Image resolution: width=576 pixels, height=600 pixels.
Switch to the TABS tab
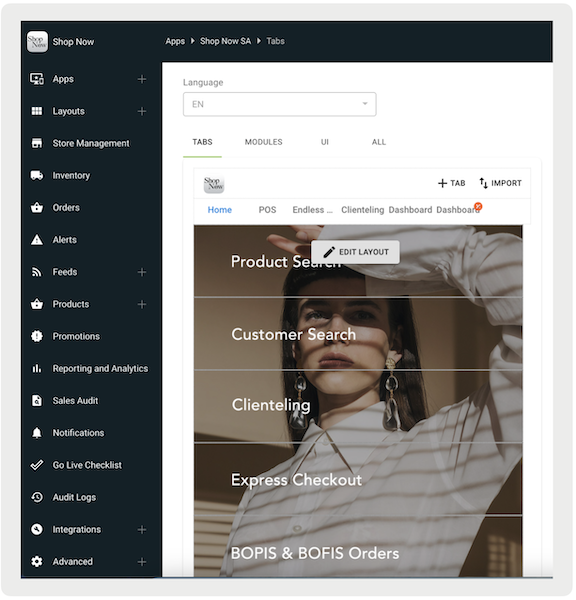[x=202, y=142]
